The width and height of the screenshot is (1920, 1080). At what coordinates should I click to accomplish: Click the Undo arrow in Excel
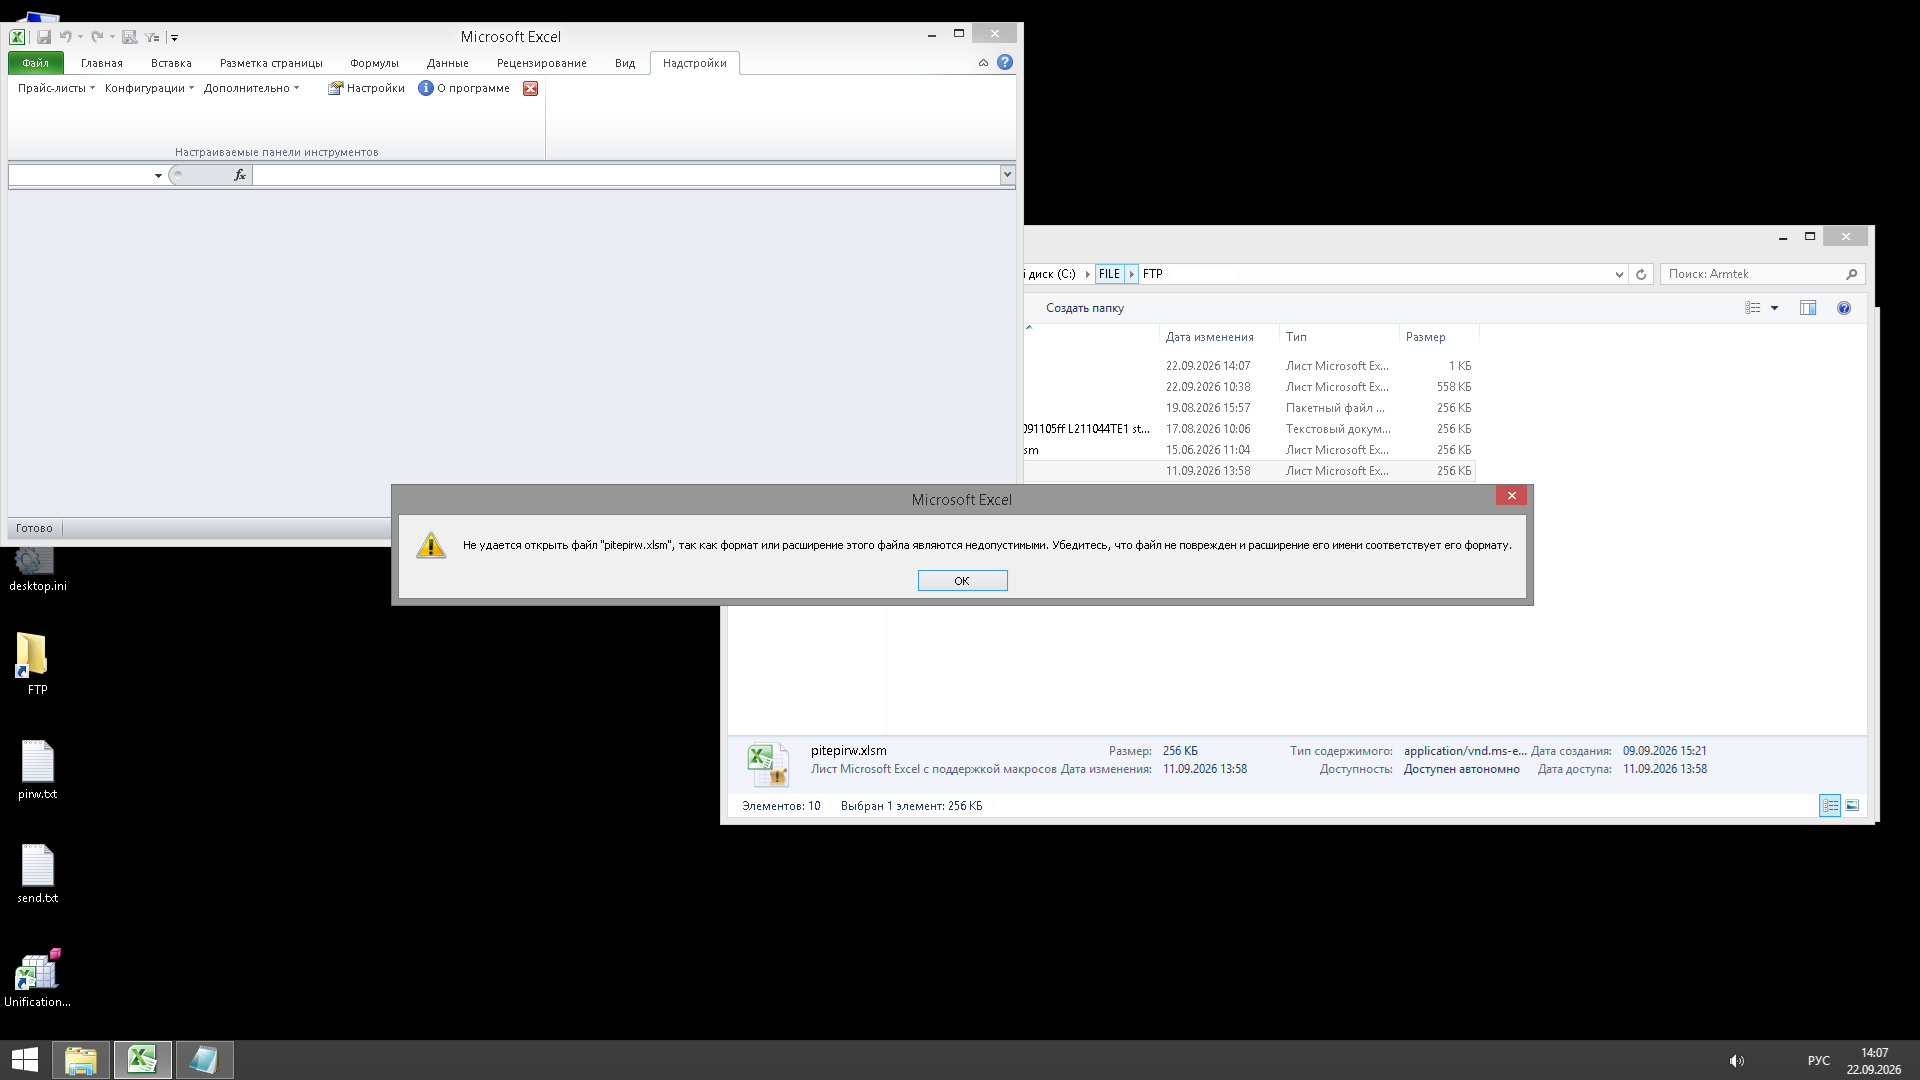click(65, 37)
